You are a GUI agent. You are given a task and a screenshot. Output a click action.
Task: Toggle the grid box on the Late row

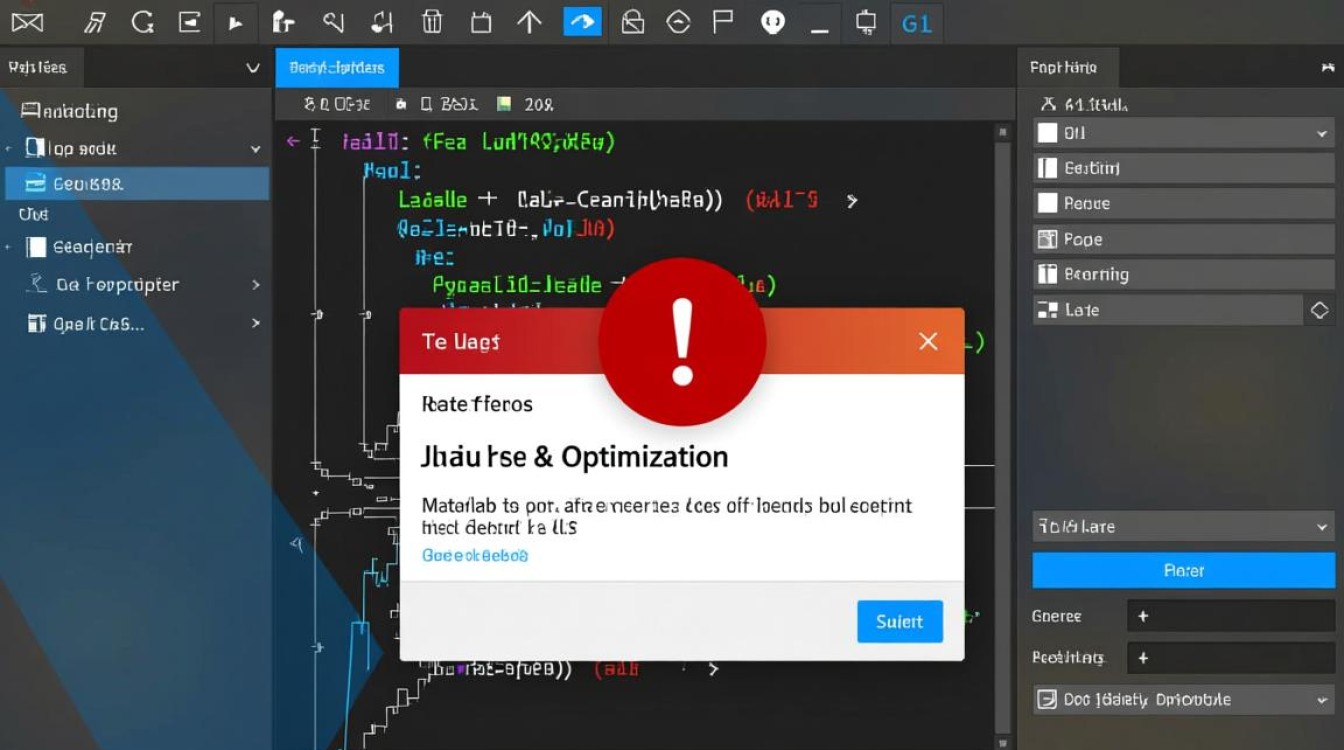tap(1047, 310)
